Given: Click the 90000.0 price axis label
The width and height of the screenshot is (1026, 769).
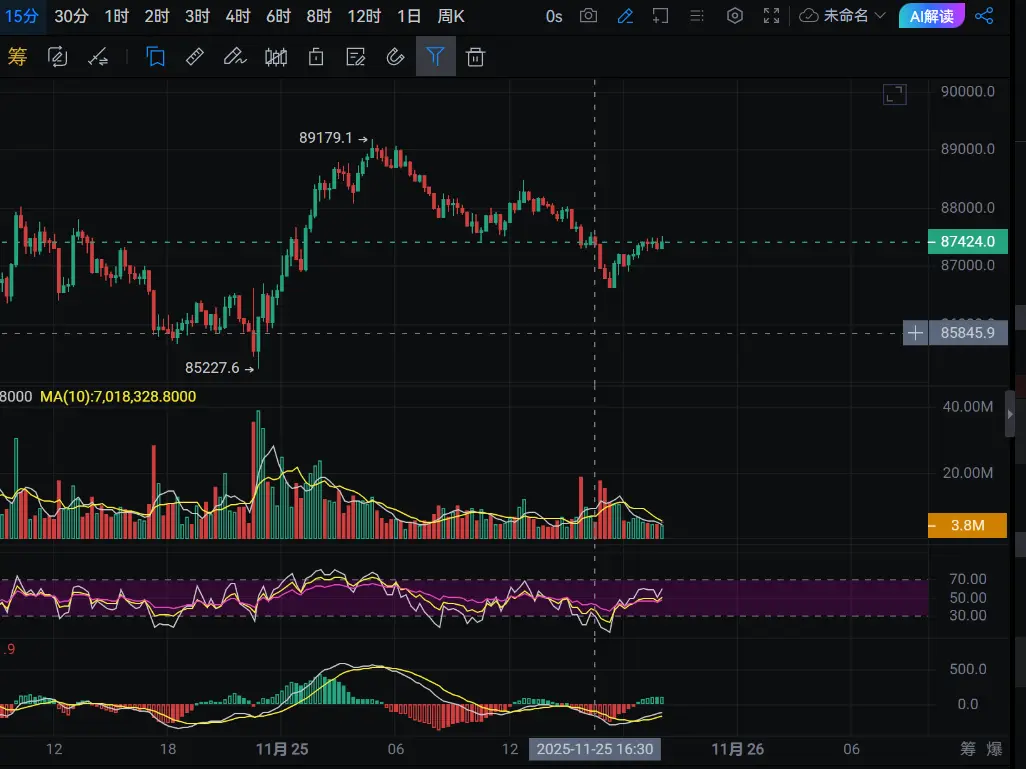Looking at the screenshot, I should [968, 92].
